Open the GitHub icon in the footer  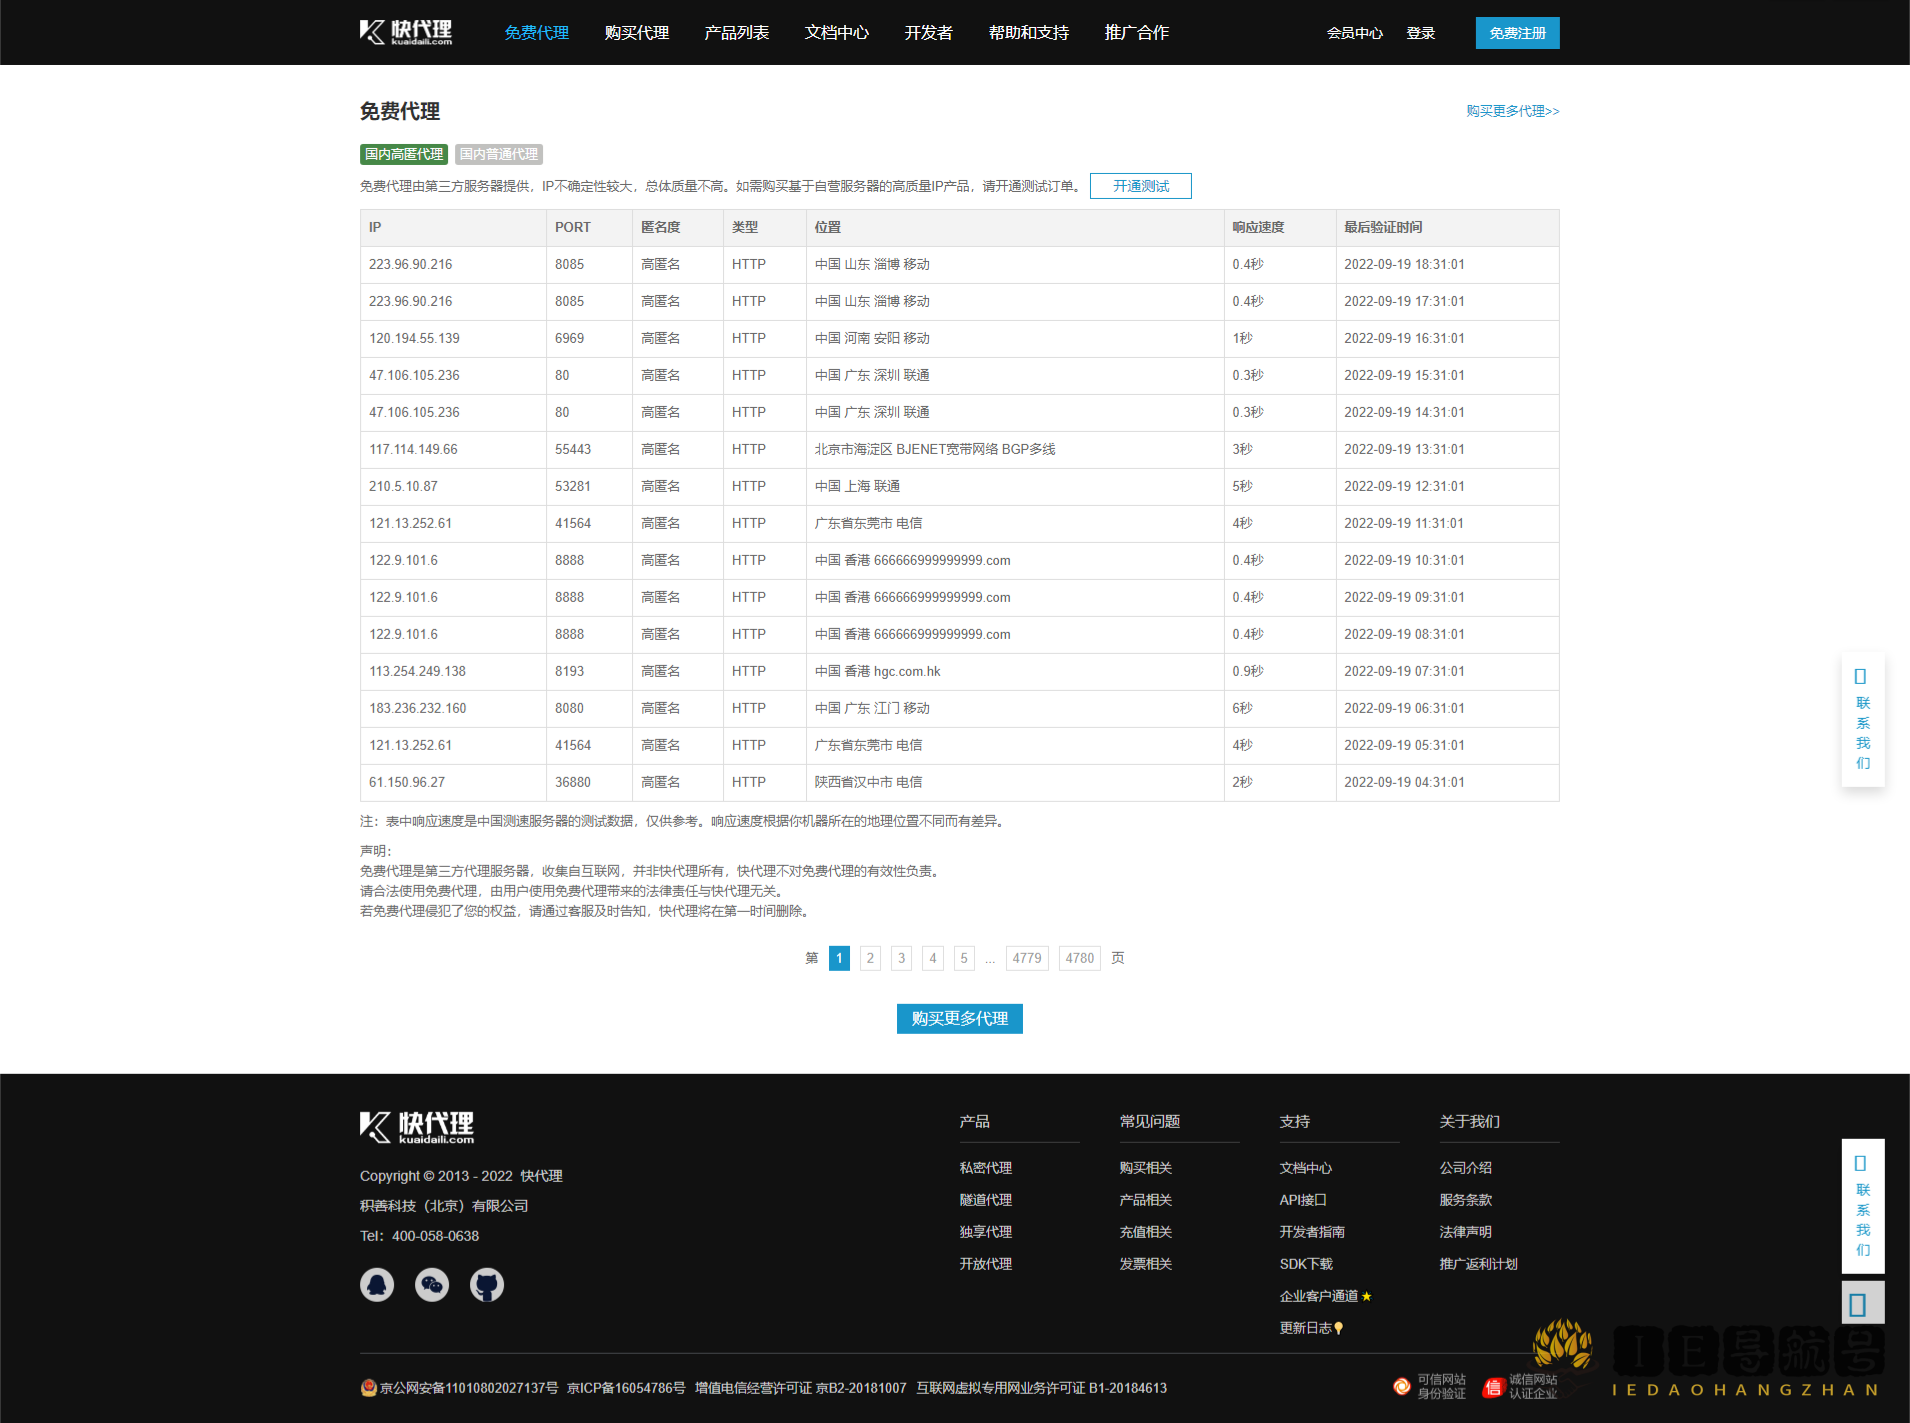(x=487, y=1285)
